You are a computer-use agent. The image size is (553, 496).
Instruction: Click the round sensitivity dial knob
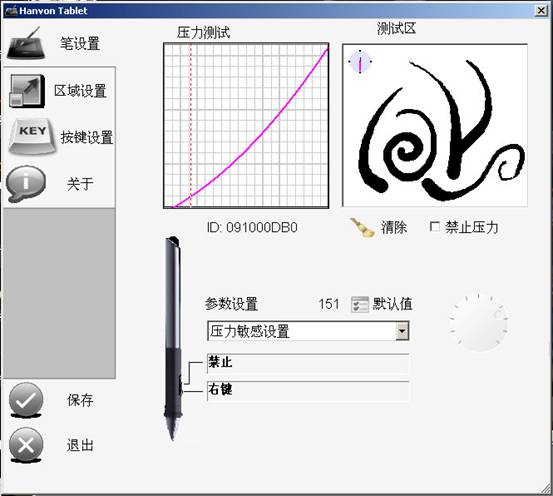478,322
